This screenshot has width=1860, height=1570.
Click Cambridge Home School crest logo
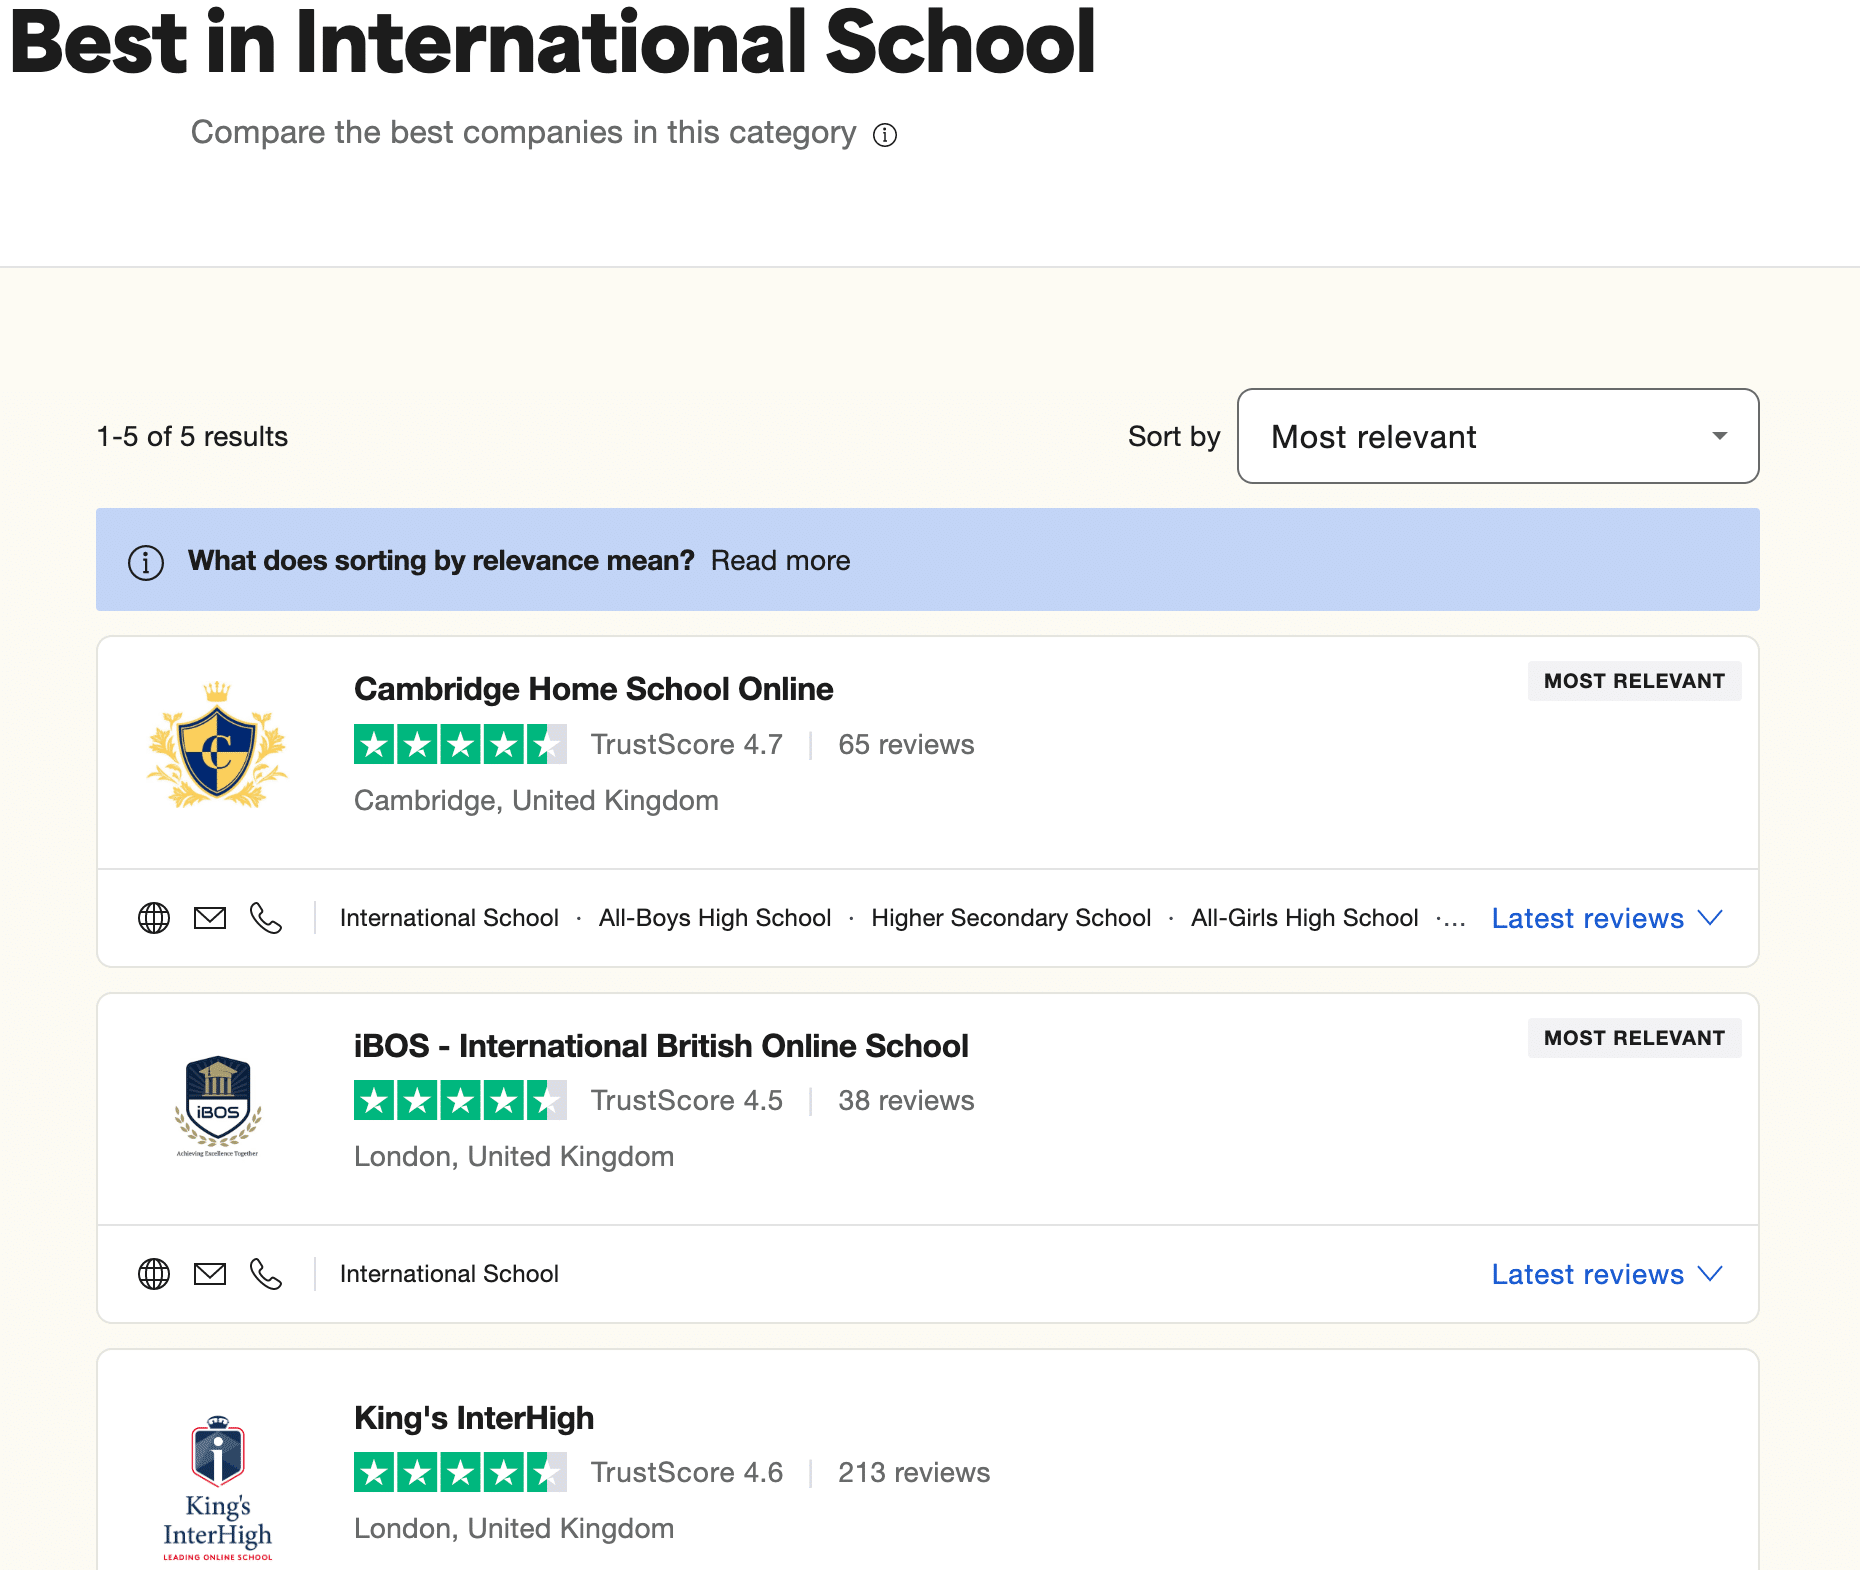[217, 745]
